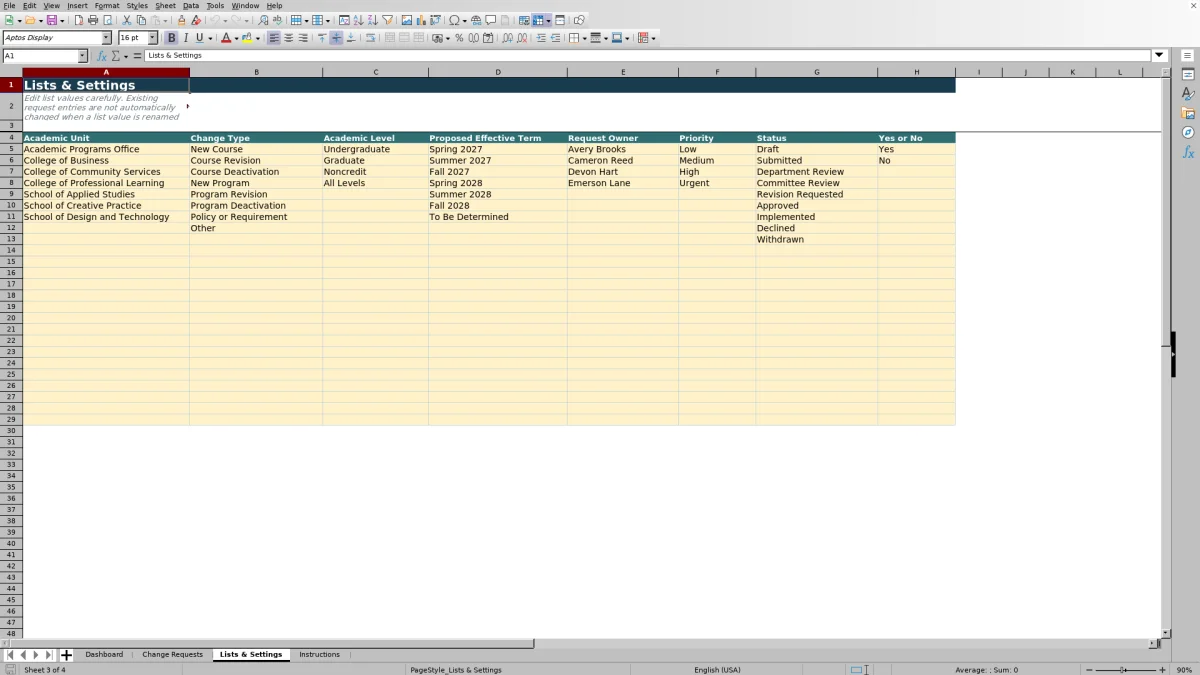This screenshot has height=675, width=1200.
Task: Click the Insert Image icon
Action: [406, 20]
